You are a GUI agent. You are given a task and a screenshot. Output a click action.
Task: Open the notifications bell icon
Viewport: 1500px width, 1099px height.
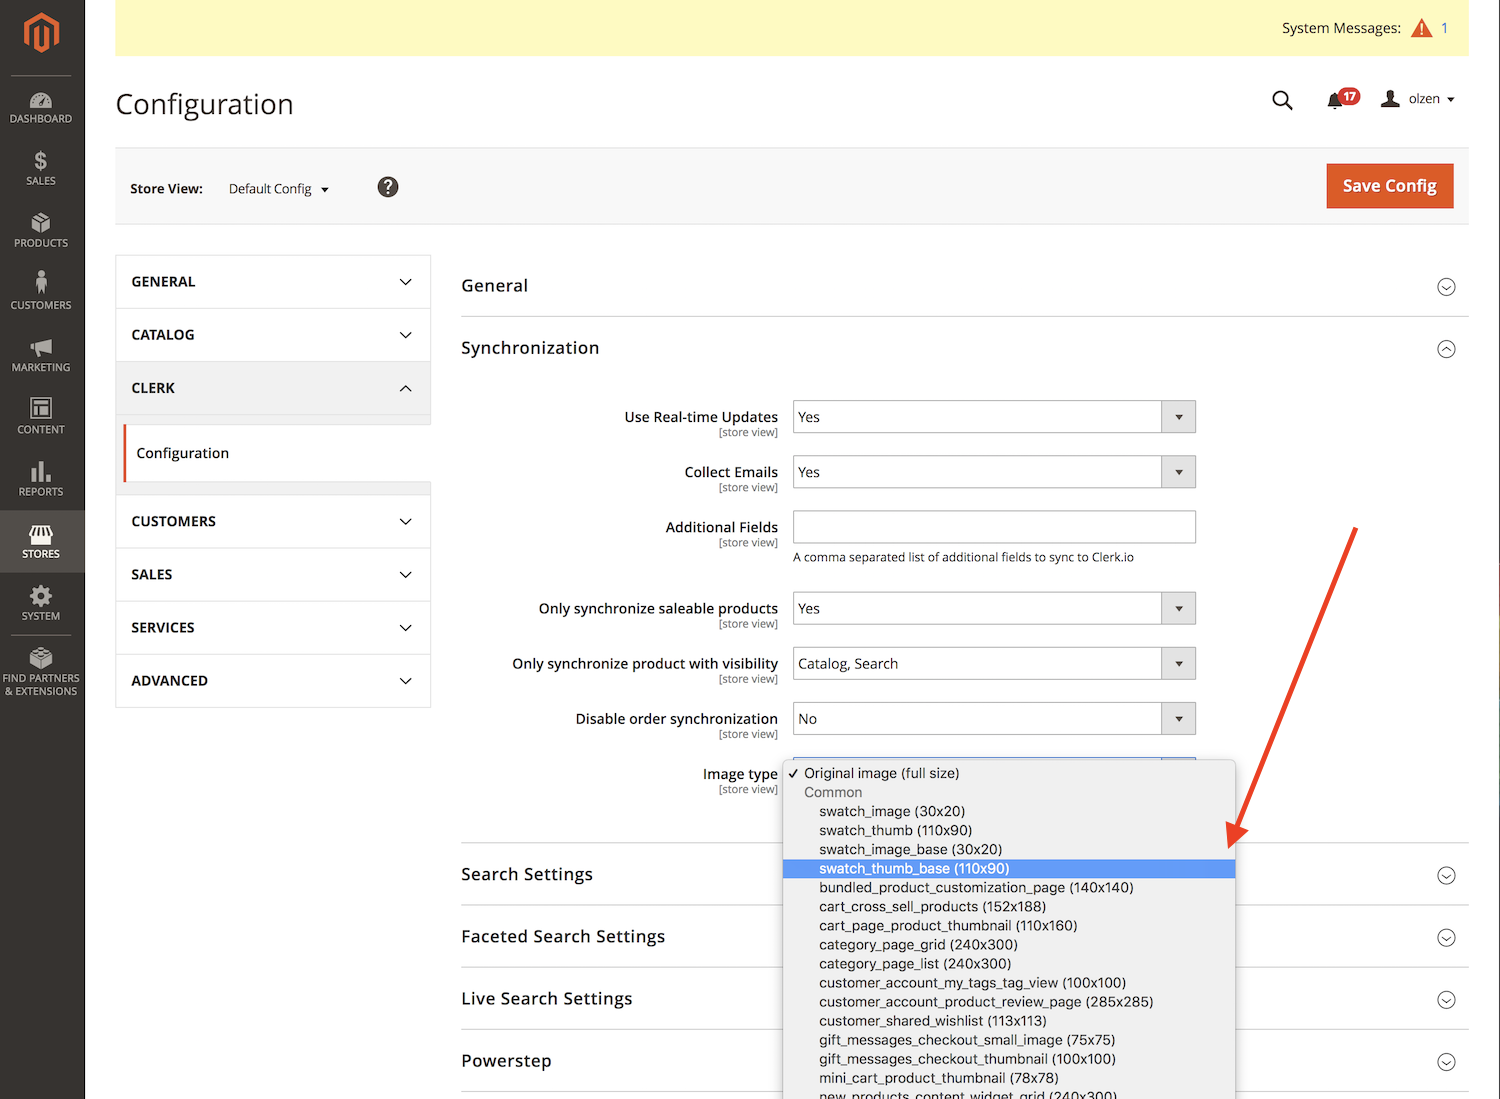1335,100
